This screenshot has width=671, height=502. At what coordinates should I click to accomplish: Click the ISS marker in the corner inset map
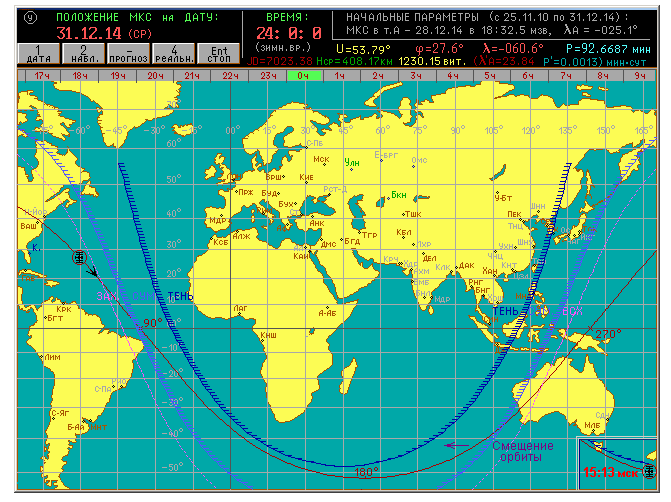click(x=650, y=471)
